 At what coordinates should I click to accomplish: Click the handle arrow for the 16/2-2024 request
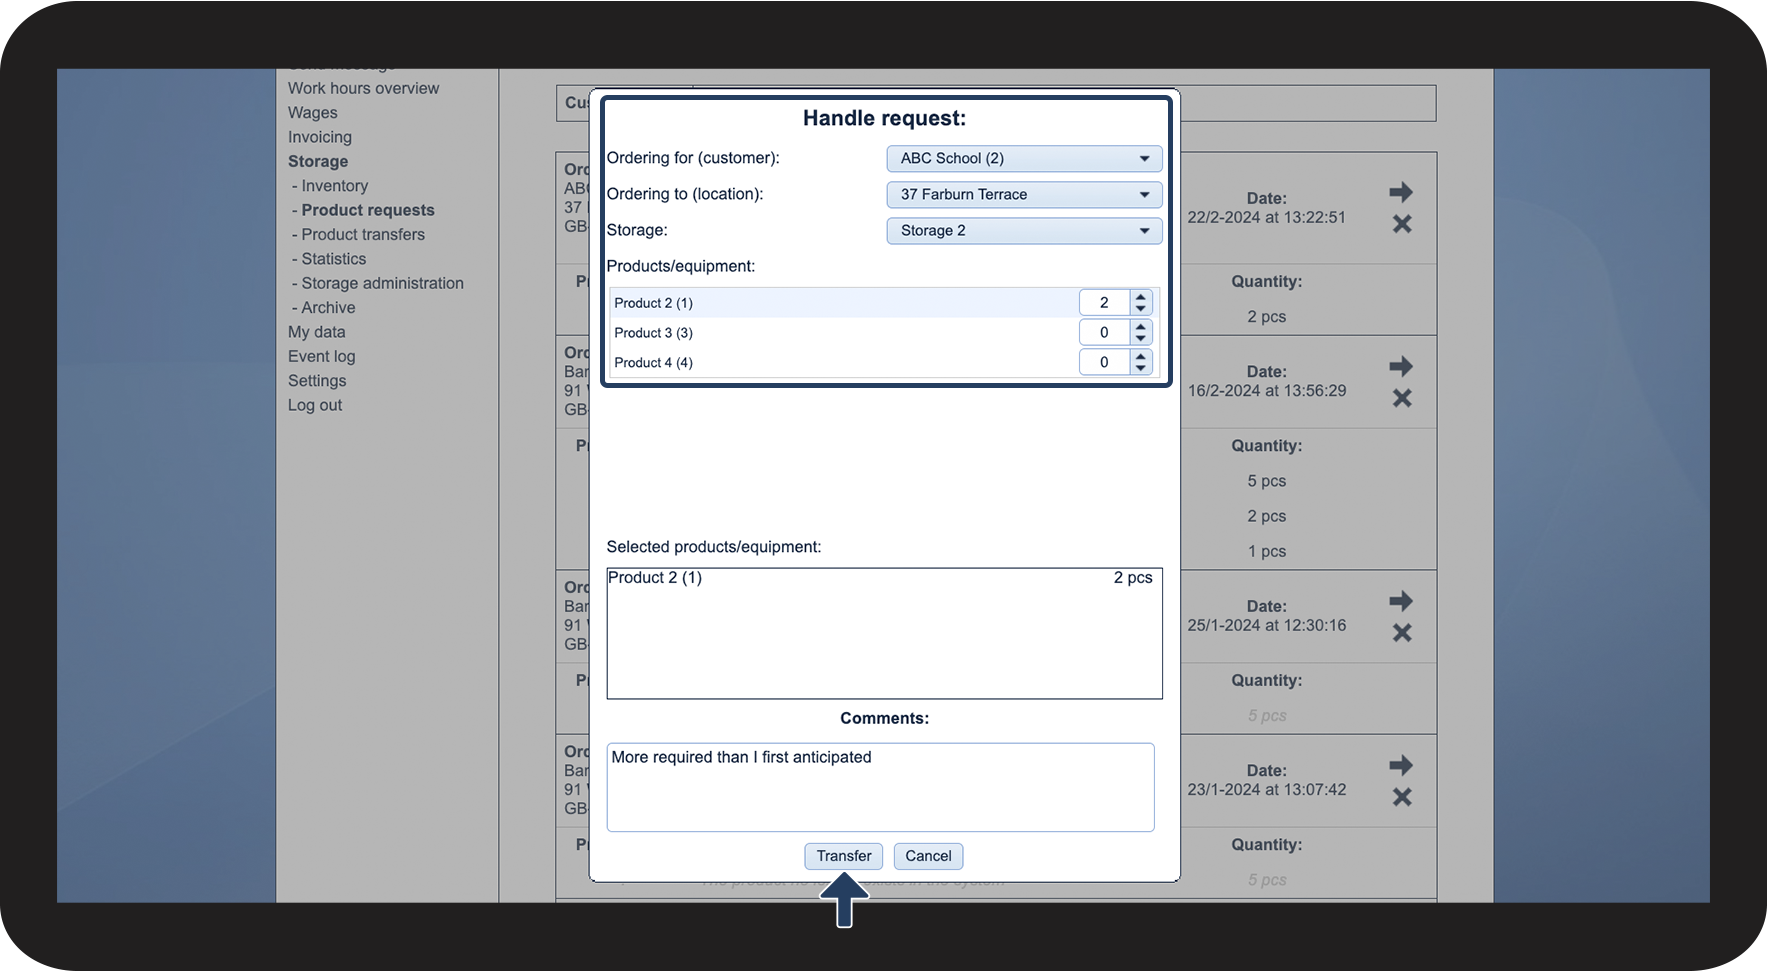(x=1401, y=366)
